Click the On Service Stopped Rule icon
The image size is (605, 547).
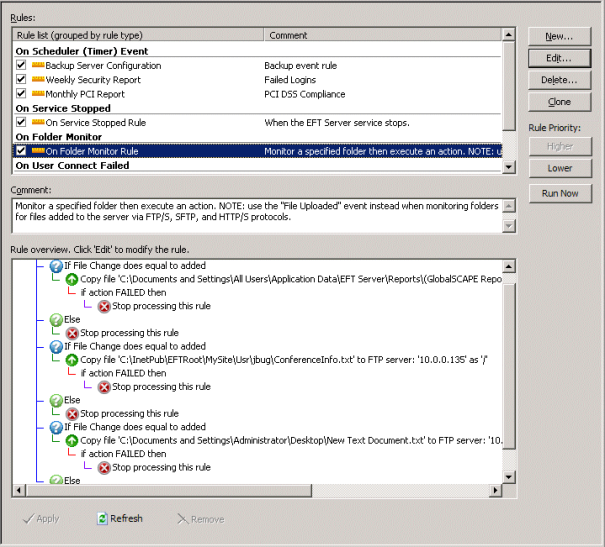(38, 122)
